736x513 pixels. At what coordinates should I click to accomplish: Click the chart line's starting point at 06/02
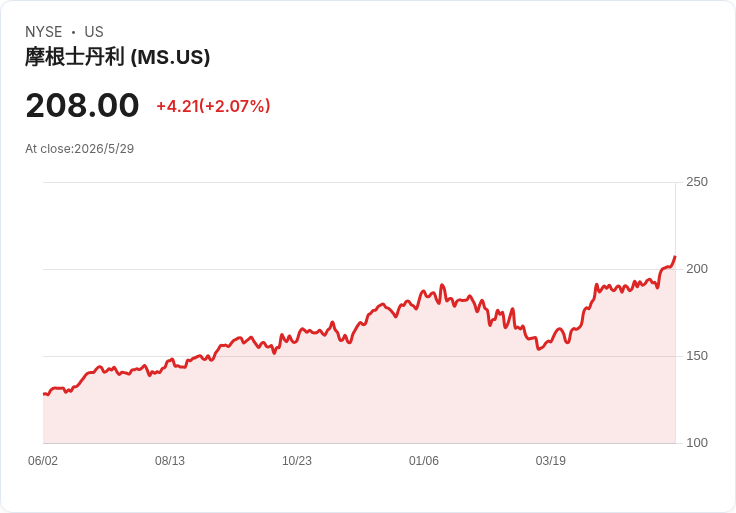click(44, 394)
